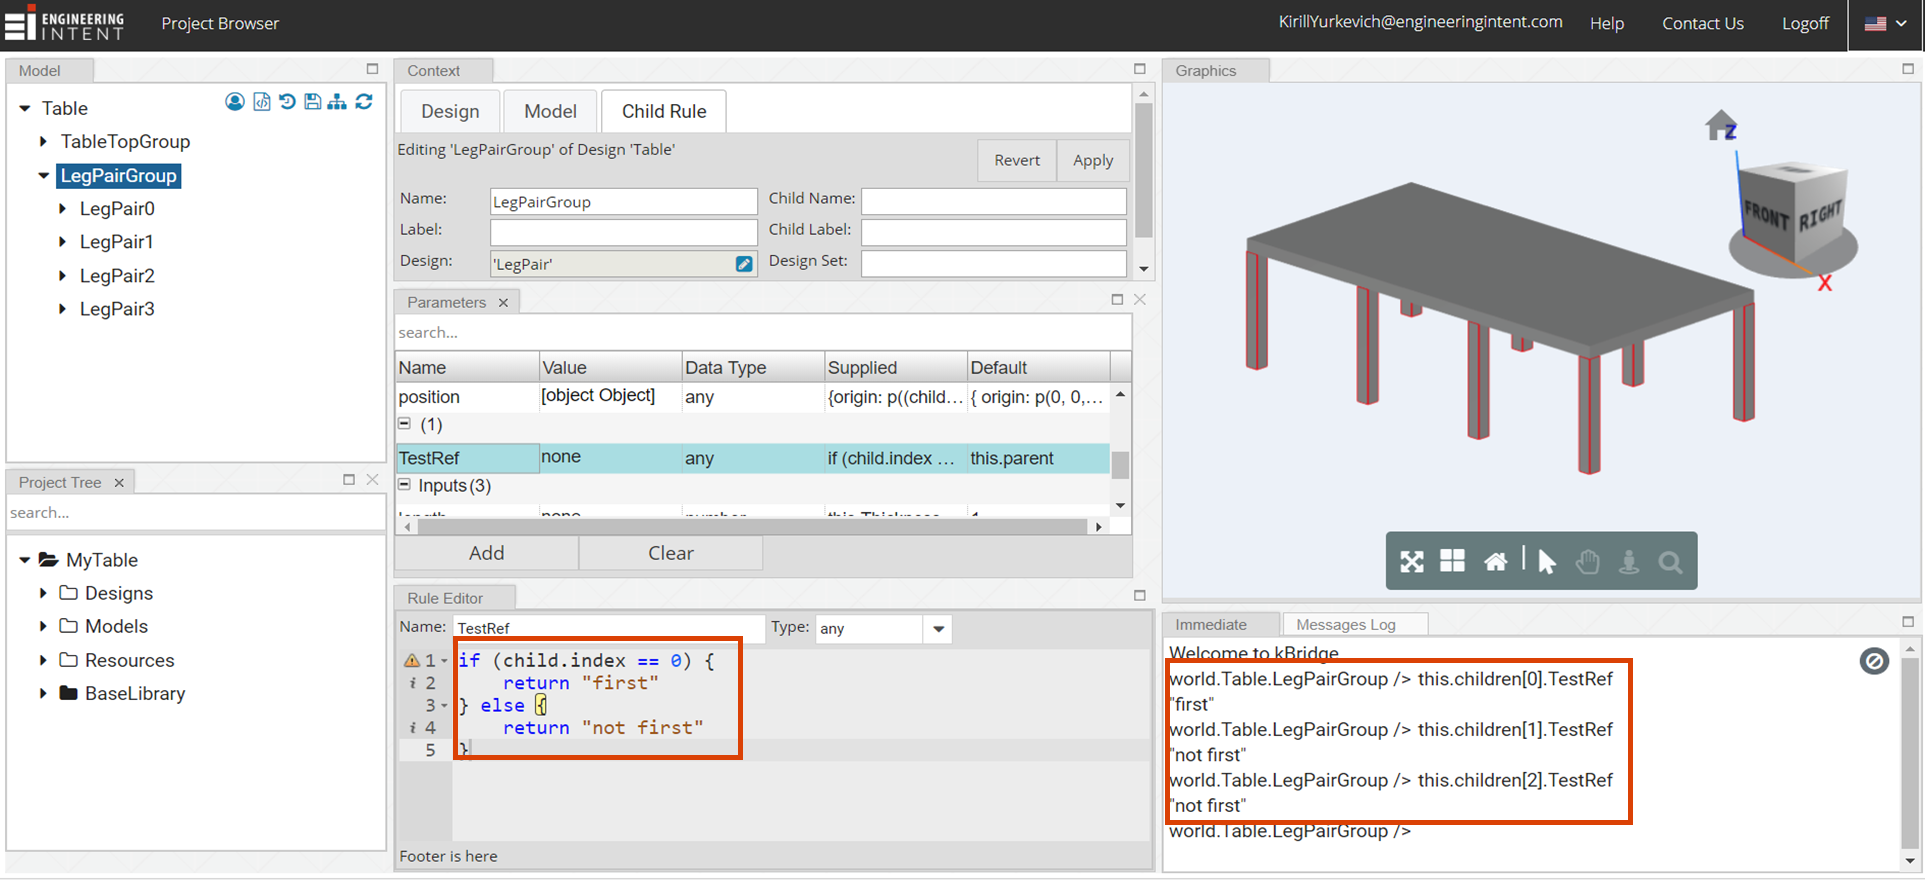Click the history revert icon in Model toolbar
1925x880 pixels.
click(x=287, y=101)
